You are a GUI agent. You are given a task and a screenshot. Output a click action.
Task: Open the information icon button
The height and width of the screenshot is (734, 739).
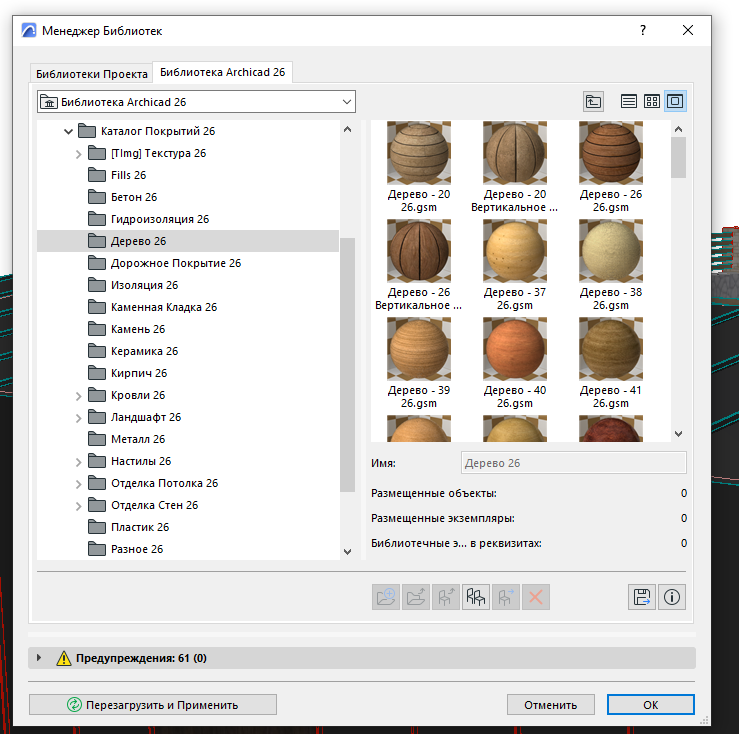click(x=672, y=597)
